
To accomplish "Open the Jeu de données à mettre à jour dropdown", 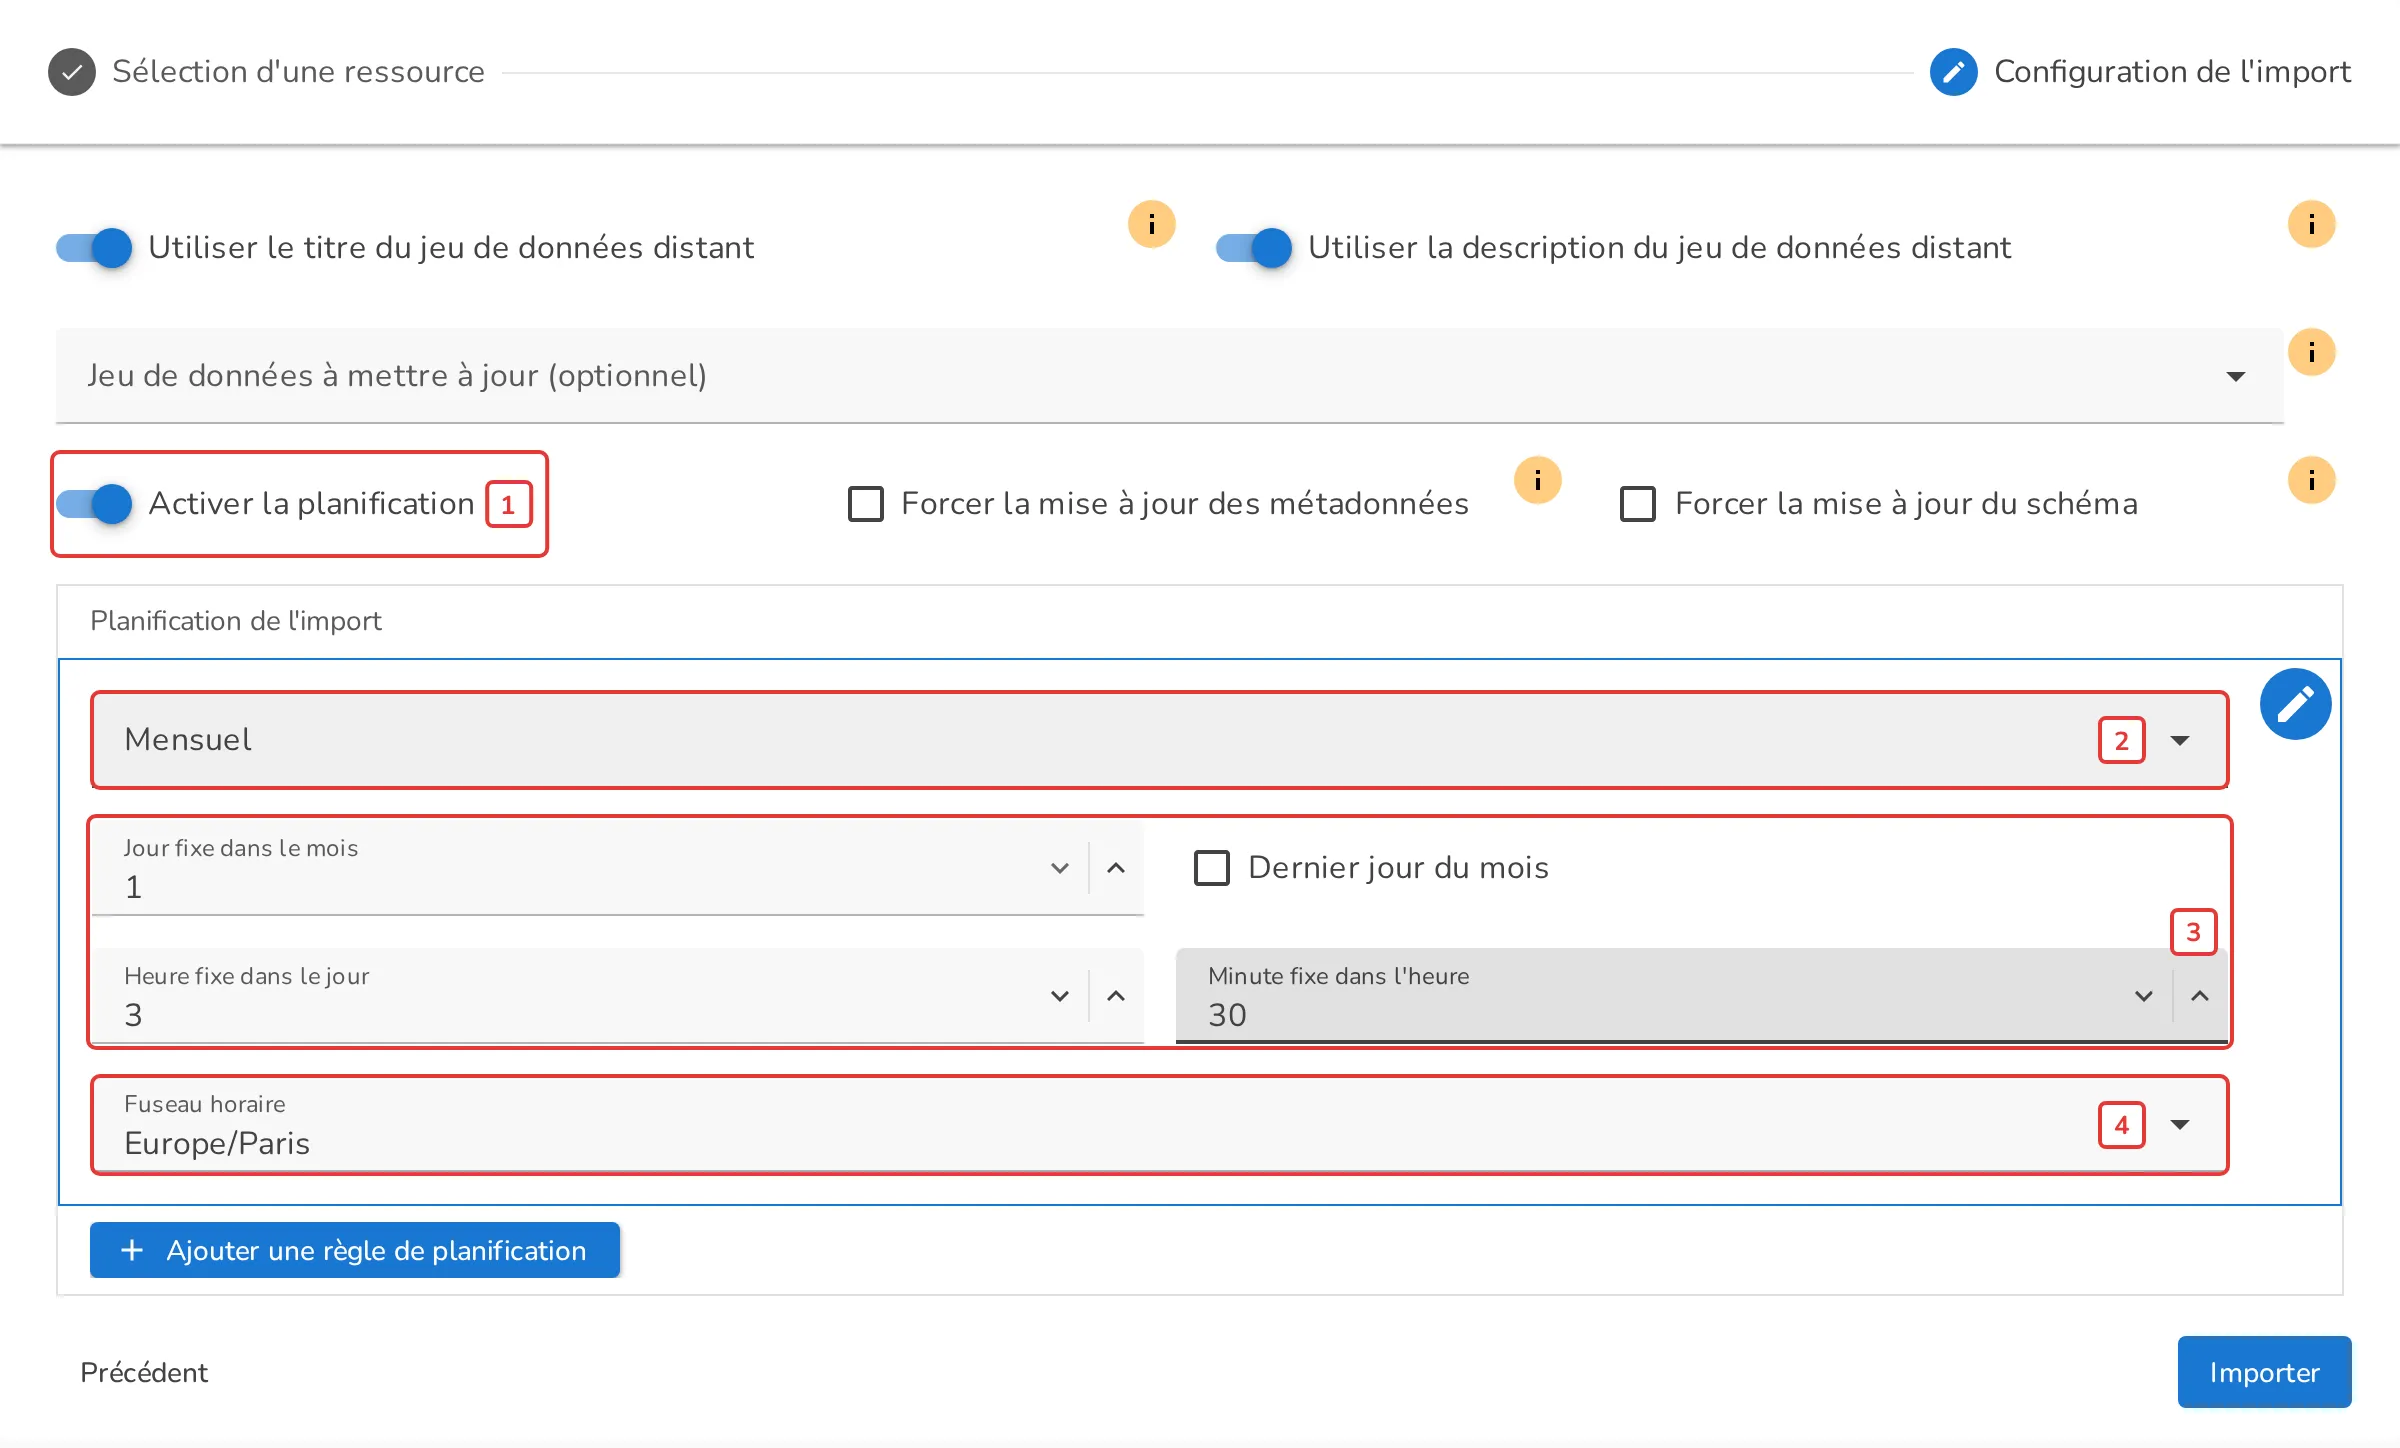I will [1169, 376].
